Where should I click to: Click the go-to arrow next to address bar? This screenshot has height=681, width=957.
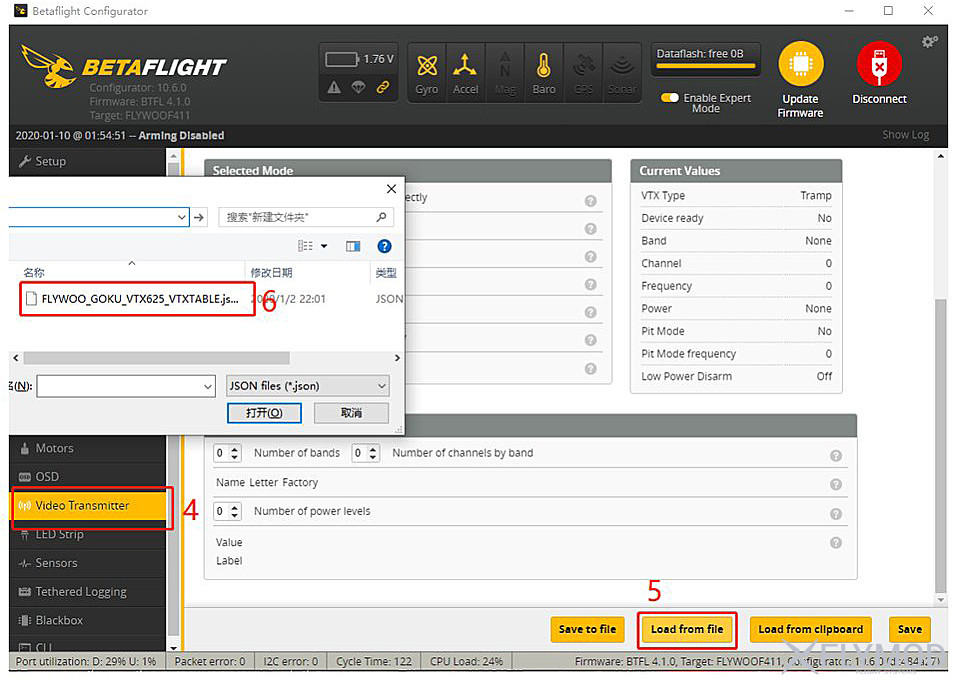[199, 217]
